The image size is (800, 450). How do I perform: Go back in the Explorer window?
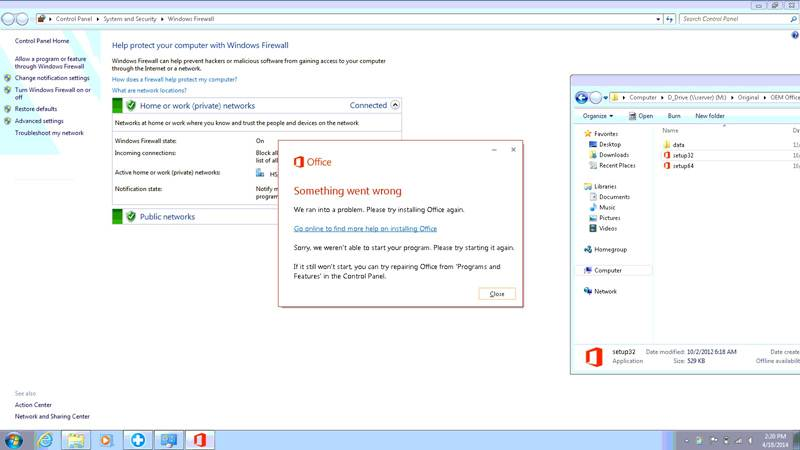click(x=582, y=97)
